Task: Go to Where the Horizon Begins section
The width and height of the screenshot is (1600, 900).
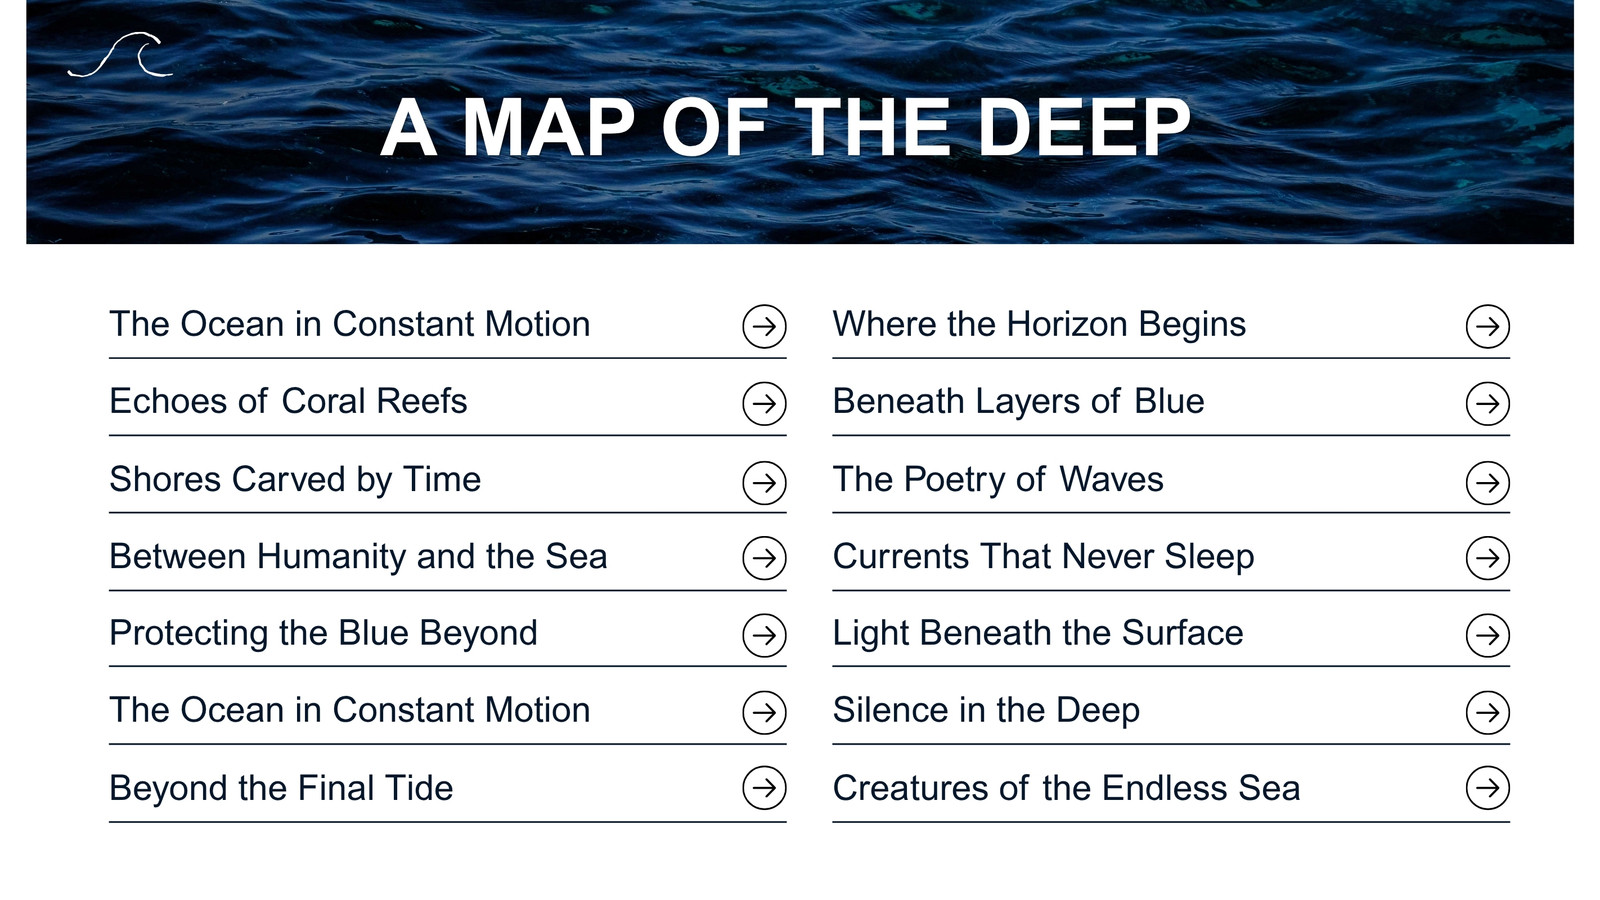Action: coord(1039,324)
